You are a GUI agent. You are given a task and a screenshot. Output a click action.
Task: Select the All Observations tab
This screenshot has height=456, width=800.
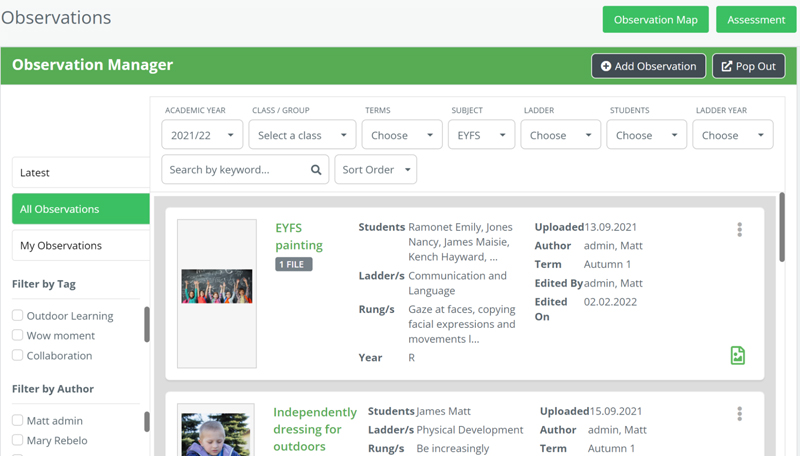(81, 209)
